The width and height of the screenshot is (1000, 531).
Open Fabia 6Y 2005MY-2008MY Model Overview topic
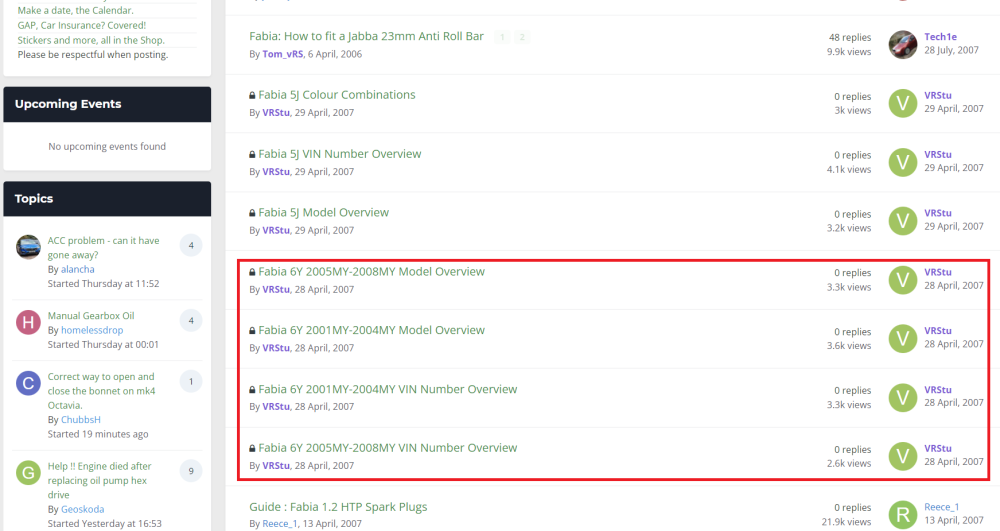tap(371, 272)
